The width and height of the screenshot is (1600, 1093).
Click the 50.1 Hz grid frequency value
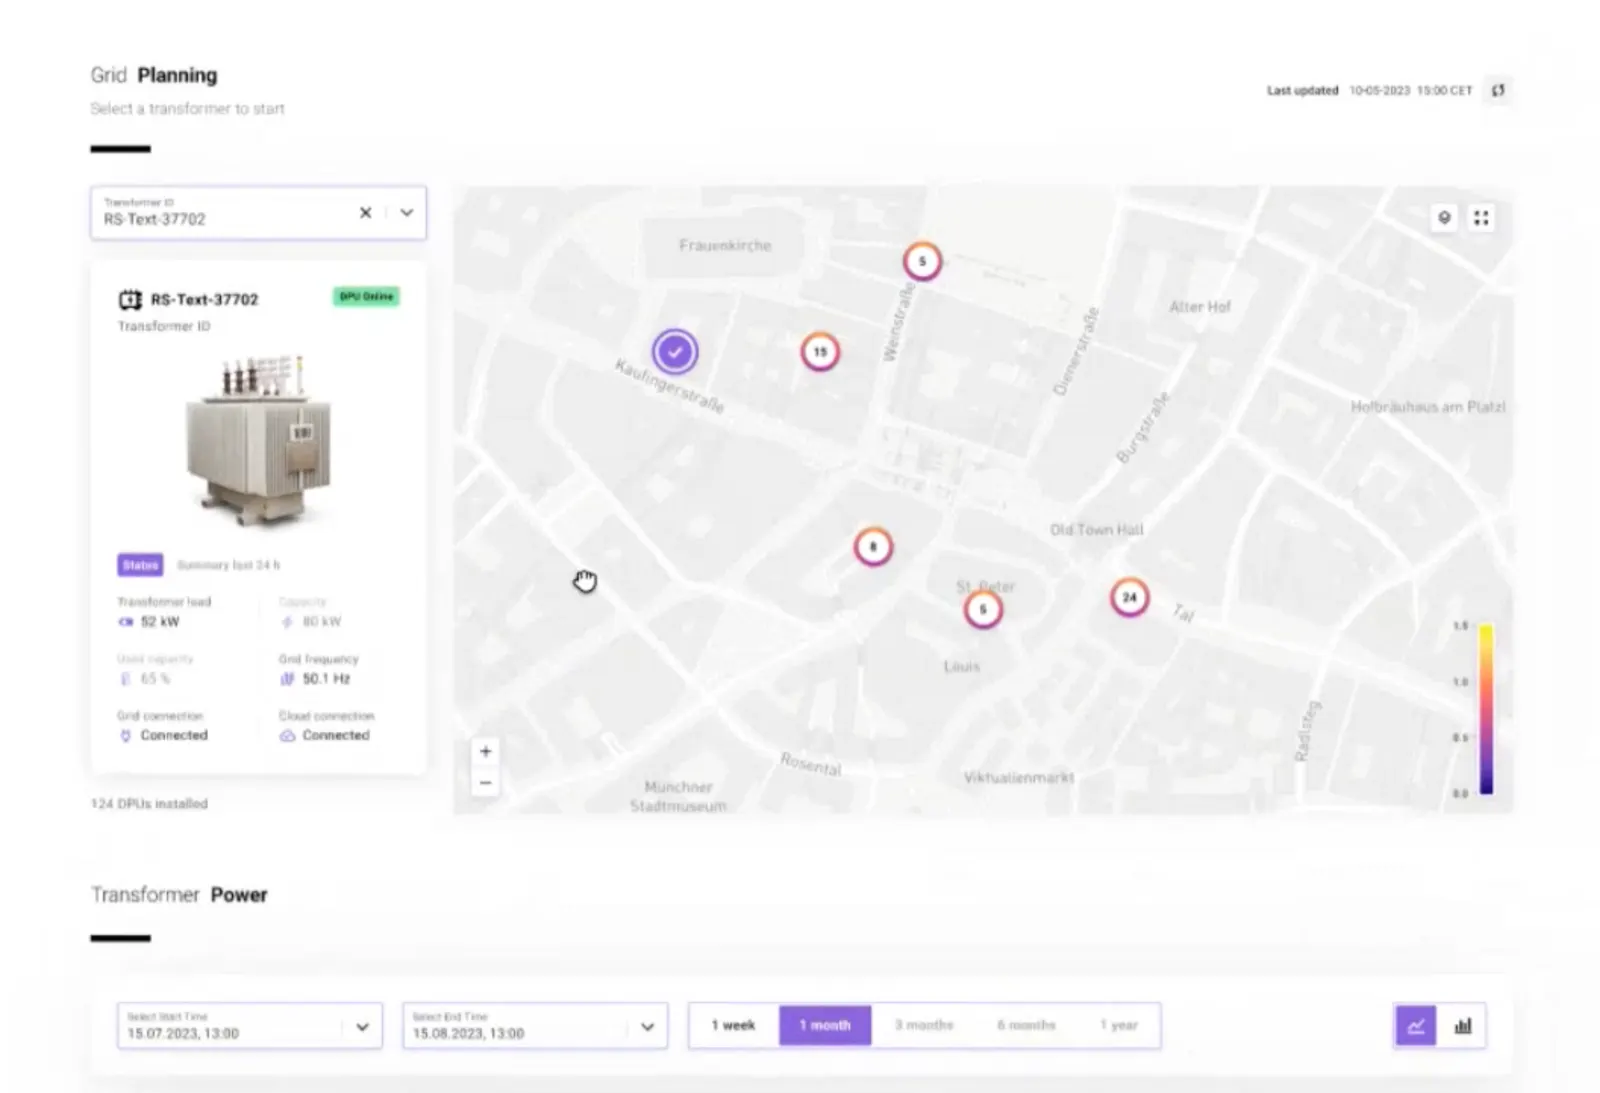(x=326, y=679)
